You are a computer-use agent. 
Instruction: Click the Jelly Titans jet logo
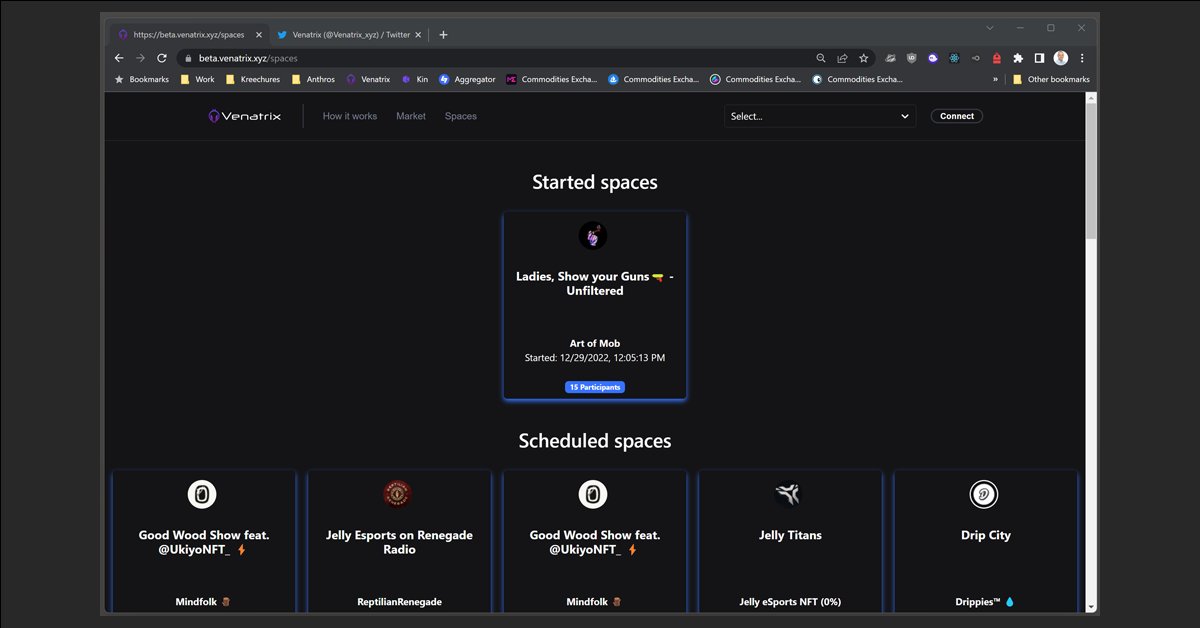point(788,494)
